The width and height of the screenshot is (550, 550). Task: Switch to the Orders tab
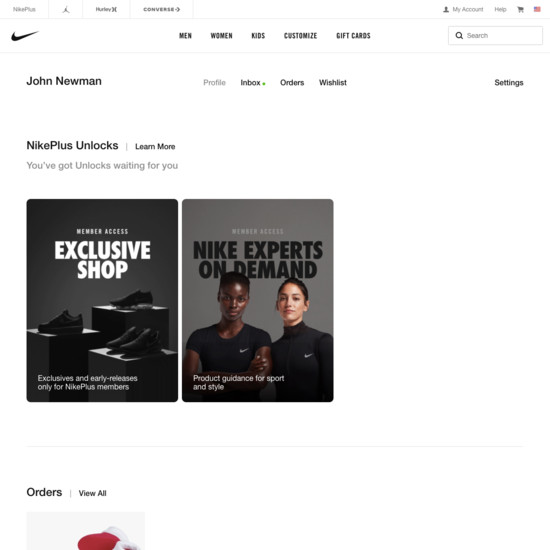click(292, 83)
